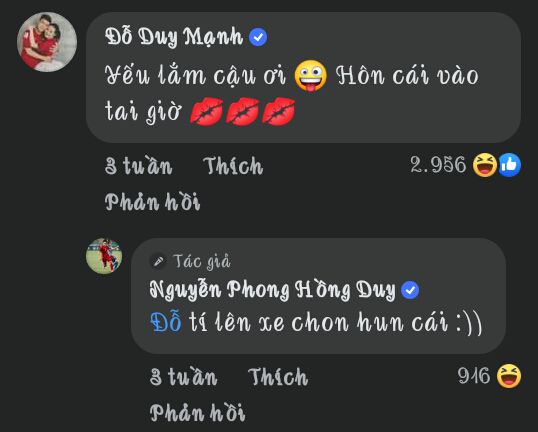The image size is (538, 432).
Task: Reply to Hồng Duy's comment via Phản hồi
Action: point(197,413)
